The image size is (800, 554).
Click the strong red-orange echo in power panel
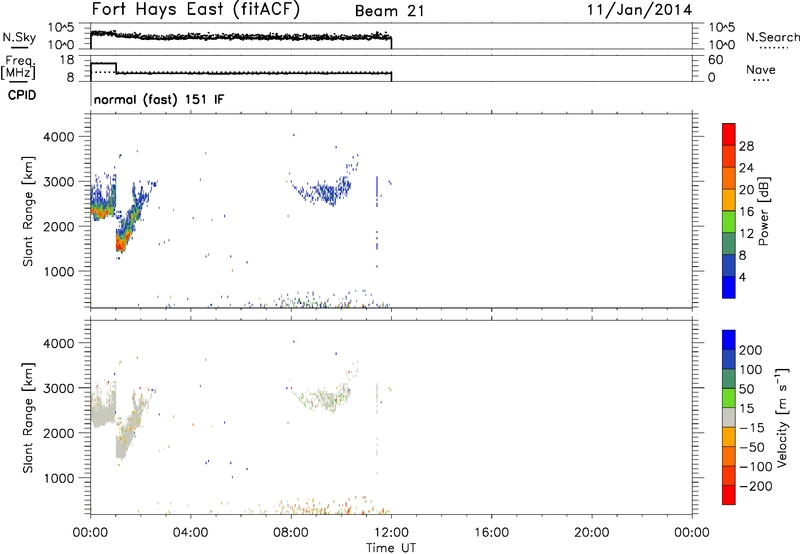click(121, 242)
